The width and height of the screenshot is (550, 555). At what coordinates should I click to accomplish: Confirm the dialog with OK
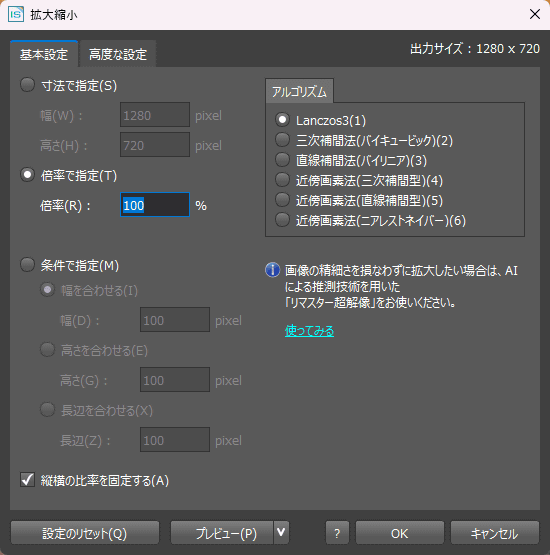pyautogui.click(x=400, y=533)
